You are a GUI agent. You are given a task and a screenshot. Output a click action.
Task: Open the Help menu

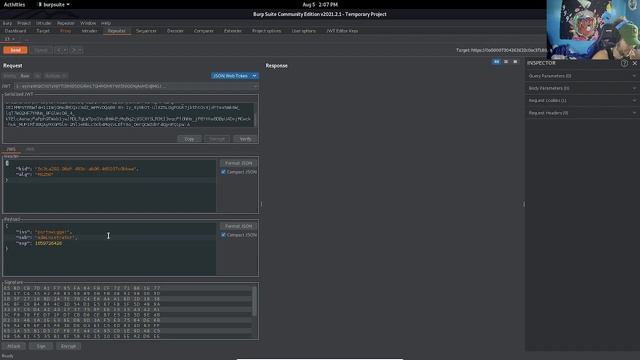(106, 23)
